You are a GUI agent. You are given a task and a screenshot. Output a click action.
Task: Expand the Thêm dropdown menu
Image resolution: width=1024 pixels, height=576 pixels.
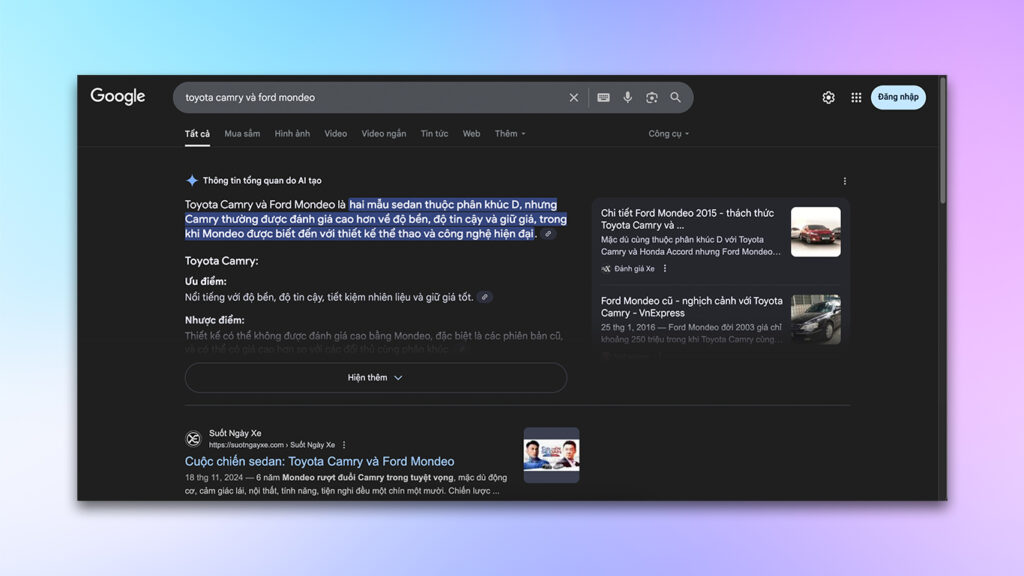click(x=510, y=134)
